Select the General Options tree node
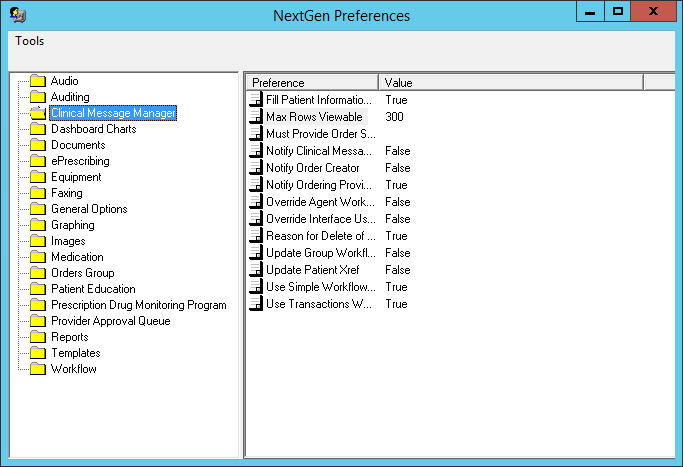Screen dimensions: 683x467 89,209
